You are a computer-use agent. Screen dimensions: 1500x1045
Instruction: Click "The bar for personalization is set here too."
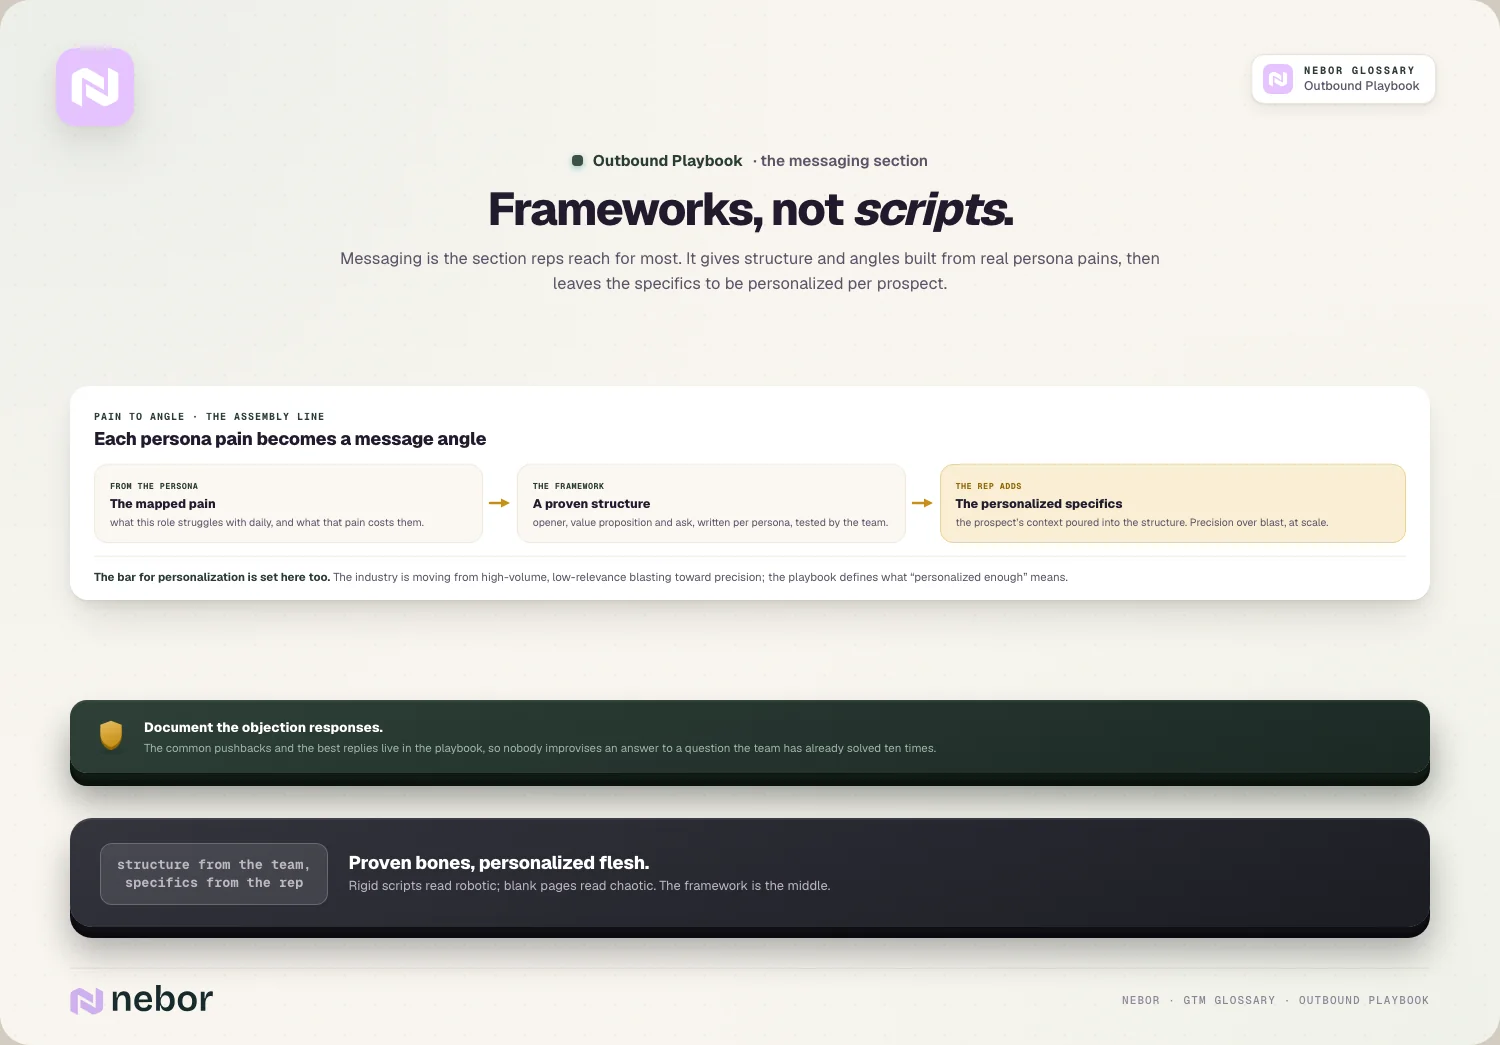point(212,577)
